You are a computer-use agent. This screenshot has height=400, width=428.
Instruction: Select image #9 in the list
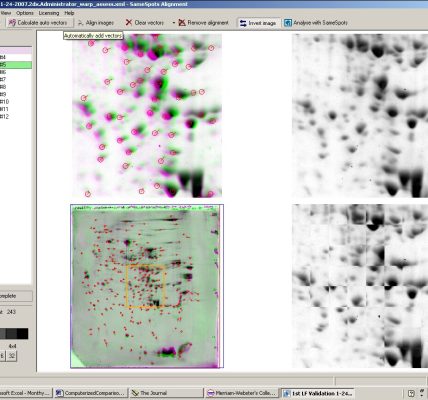click(16, 94)
